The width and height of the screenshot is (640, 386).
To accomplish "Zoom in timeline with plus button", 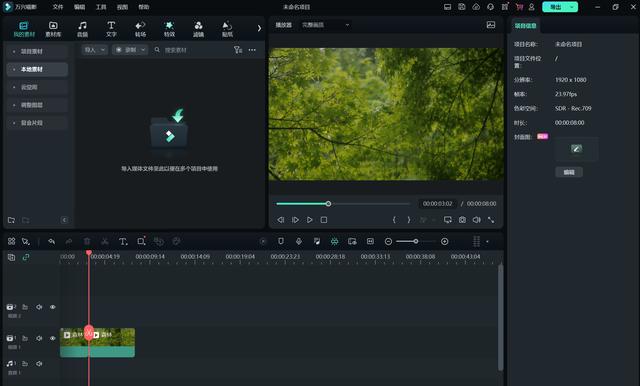I will click(444, 242).
